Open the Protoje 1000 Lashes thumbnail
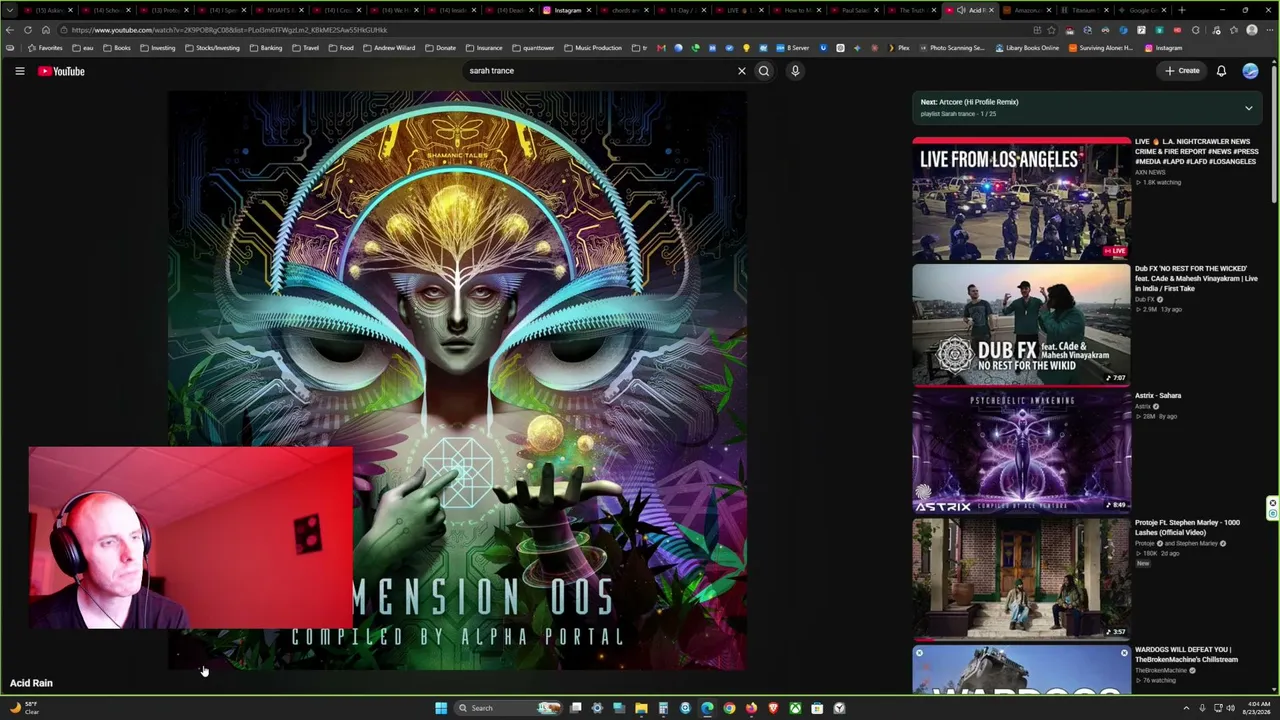 (x=1021, y=578)
